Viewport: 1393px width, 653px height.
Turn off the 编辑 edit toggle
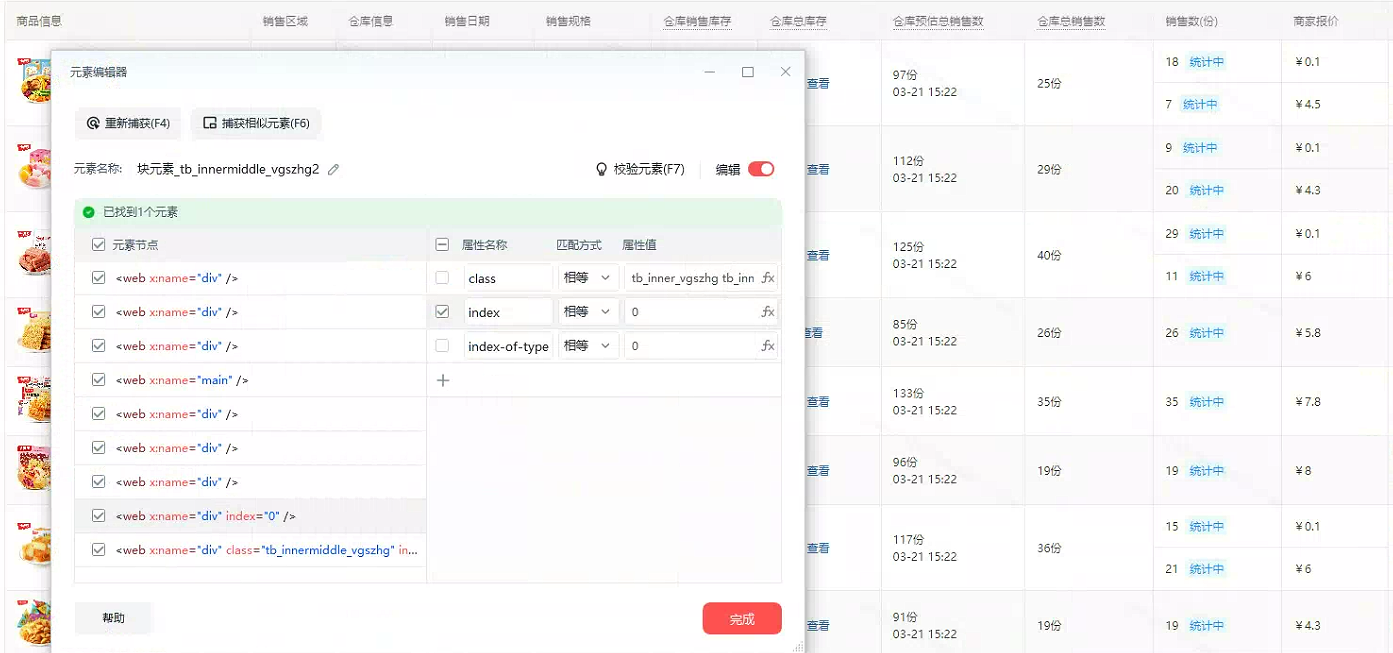click(761, 170)
